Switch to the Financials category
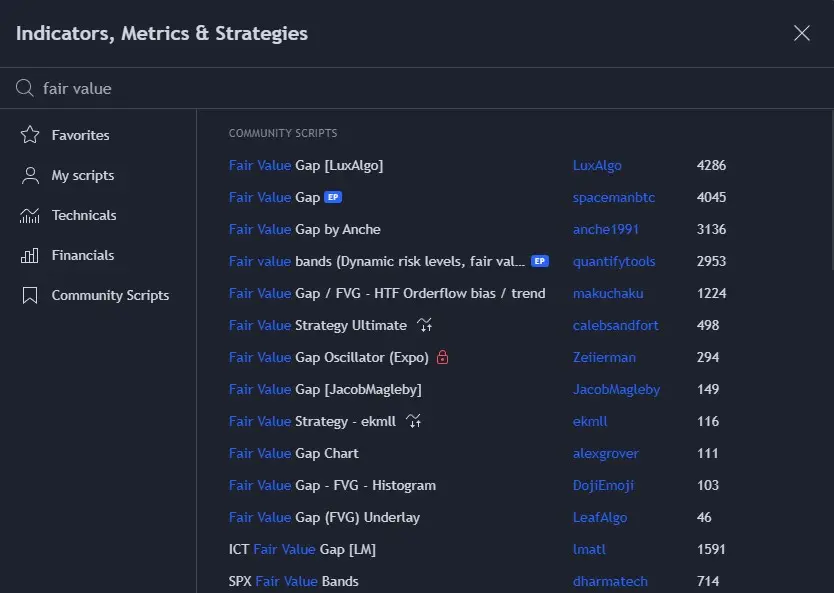834x593 pixels. click(83, 255)
